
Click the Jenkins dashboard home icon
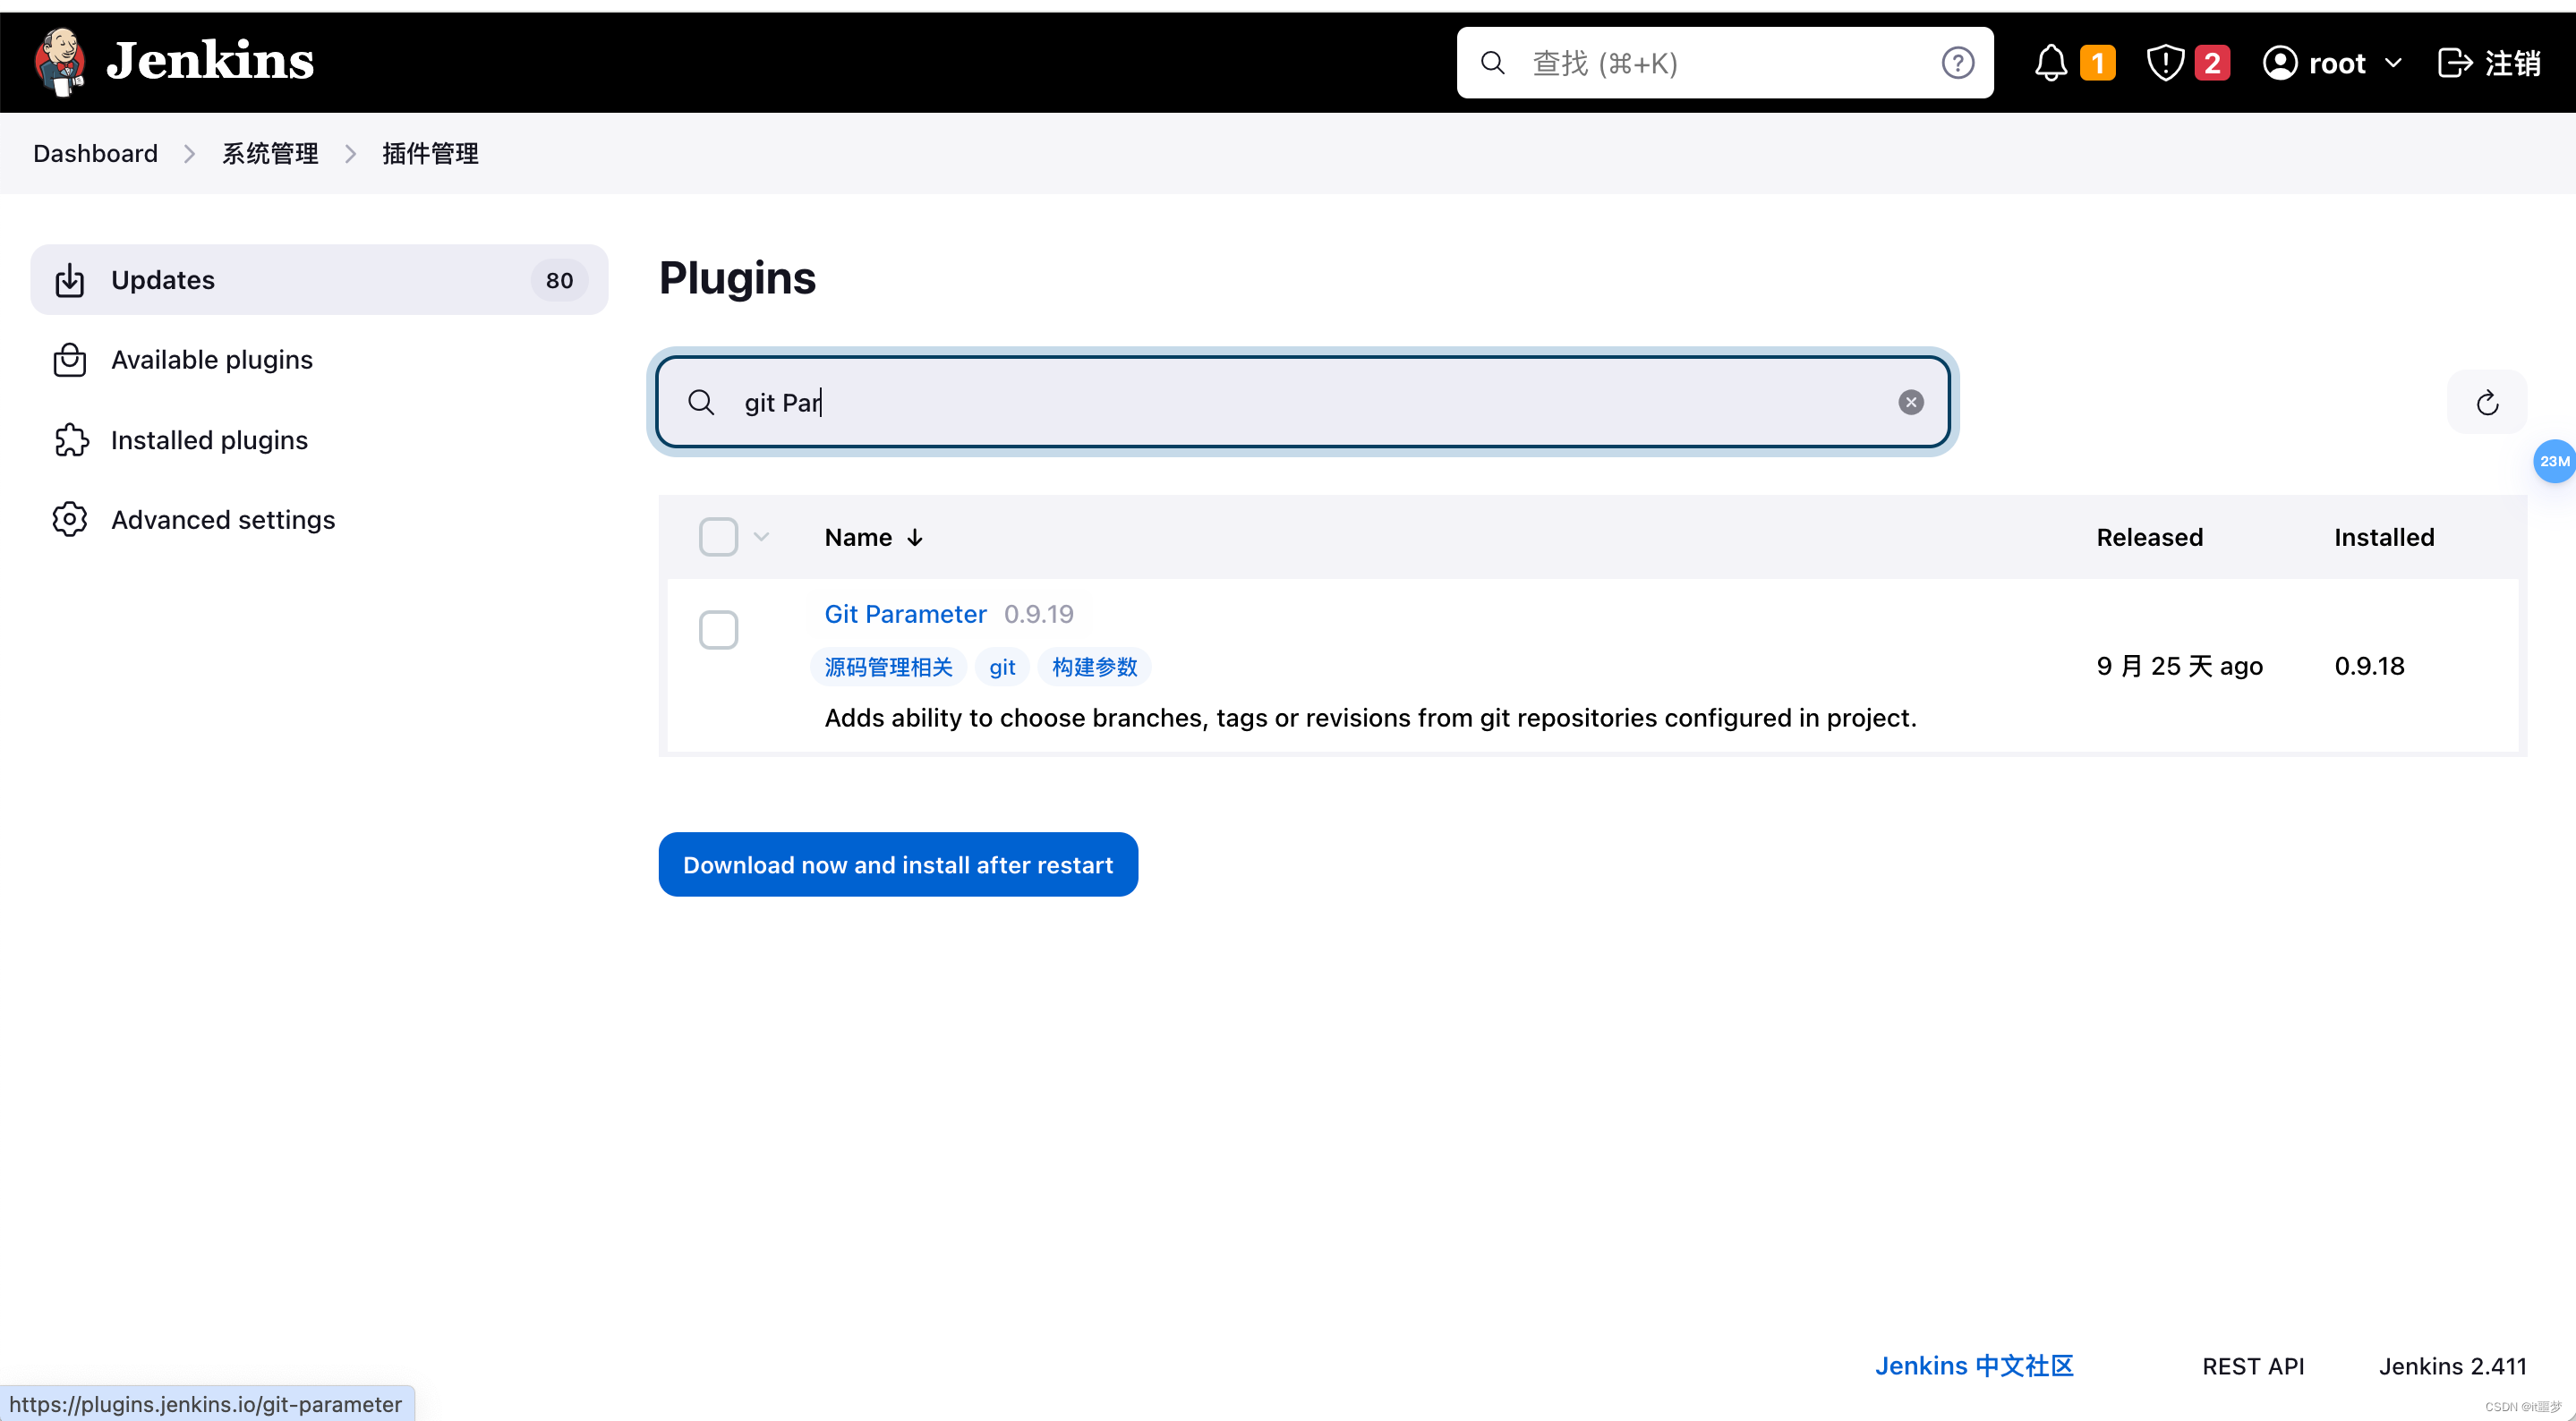63,61
